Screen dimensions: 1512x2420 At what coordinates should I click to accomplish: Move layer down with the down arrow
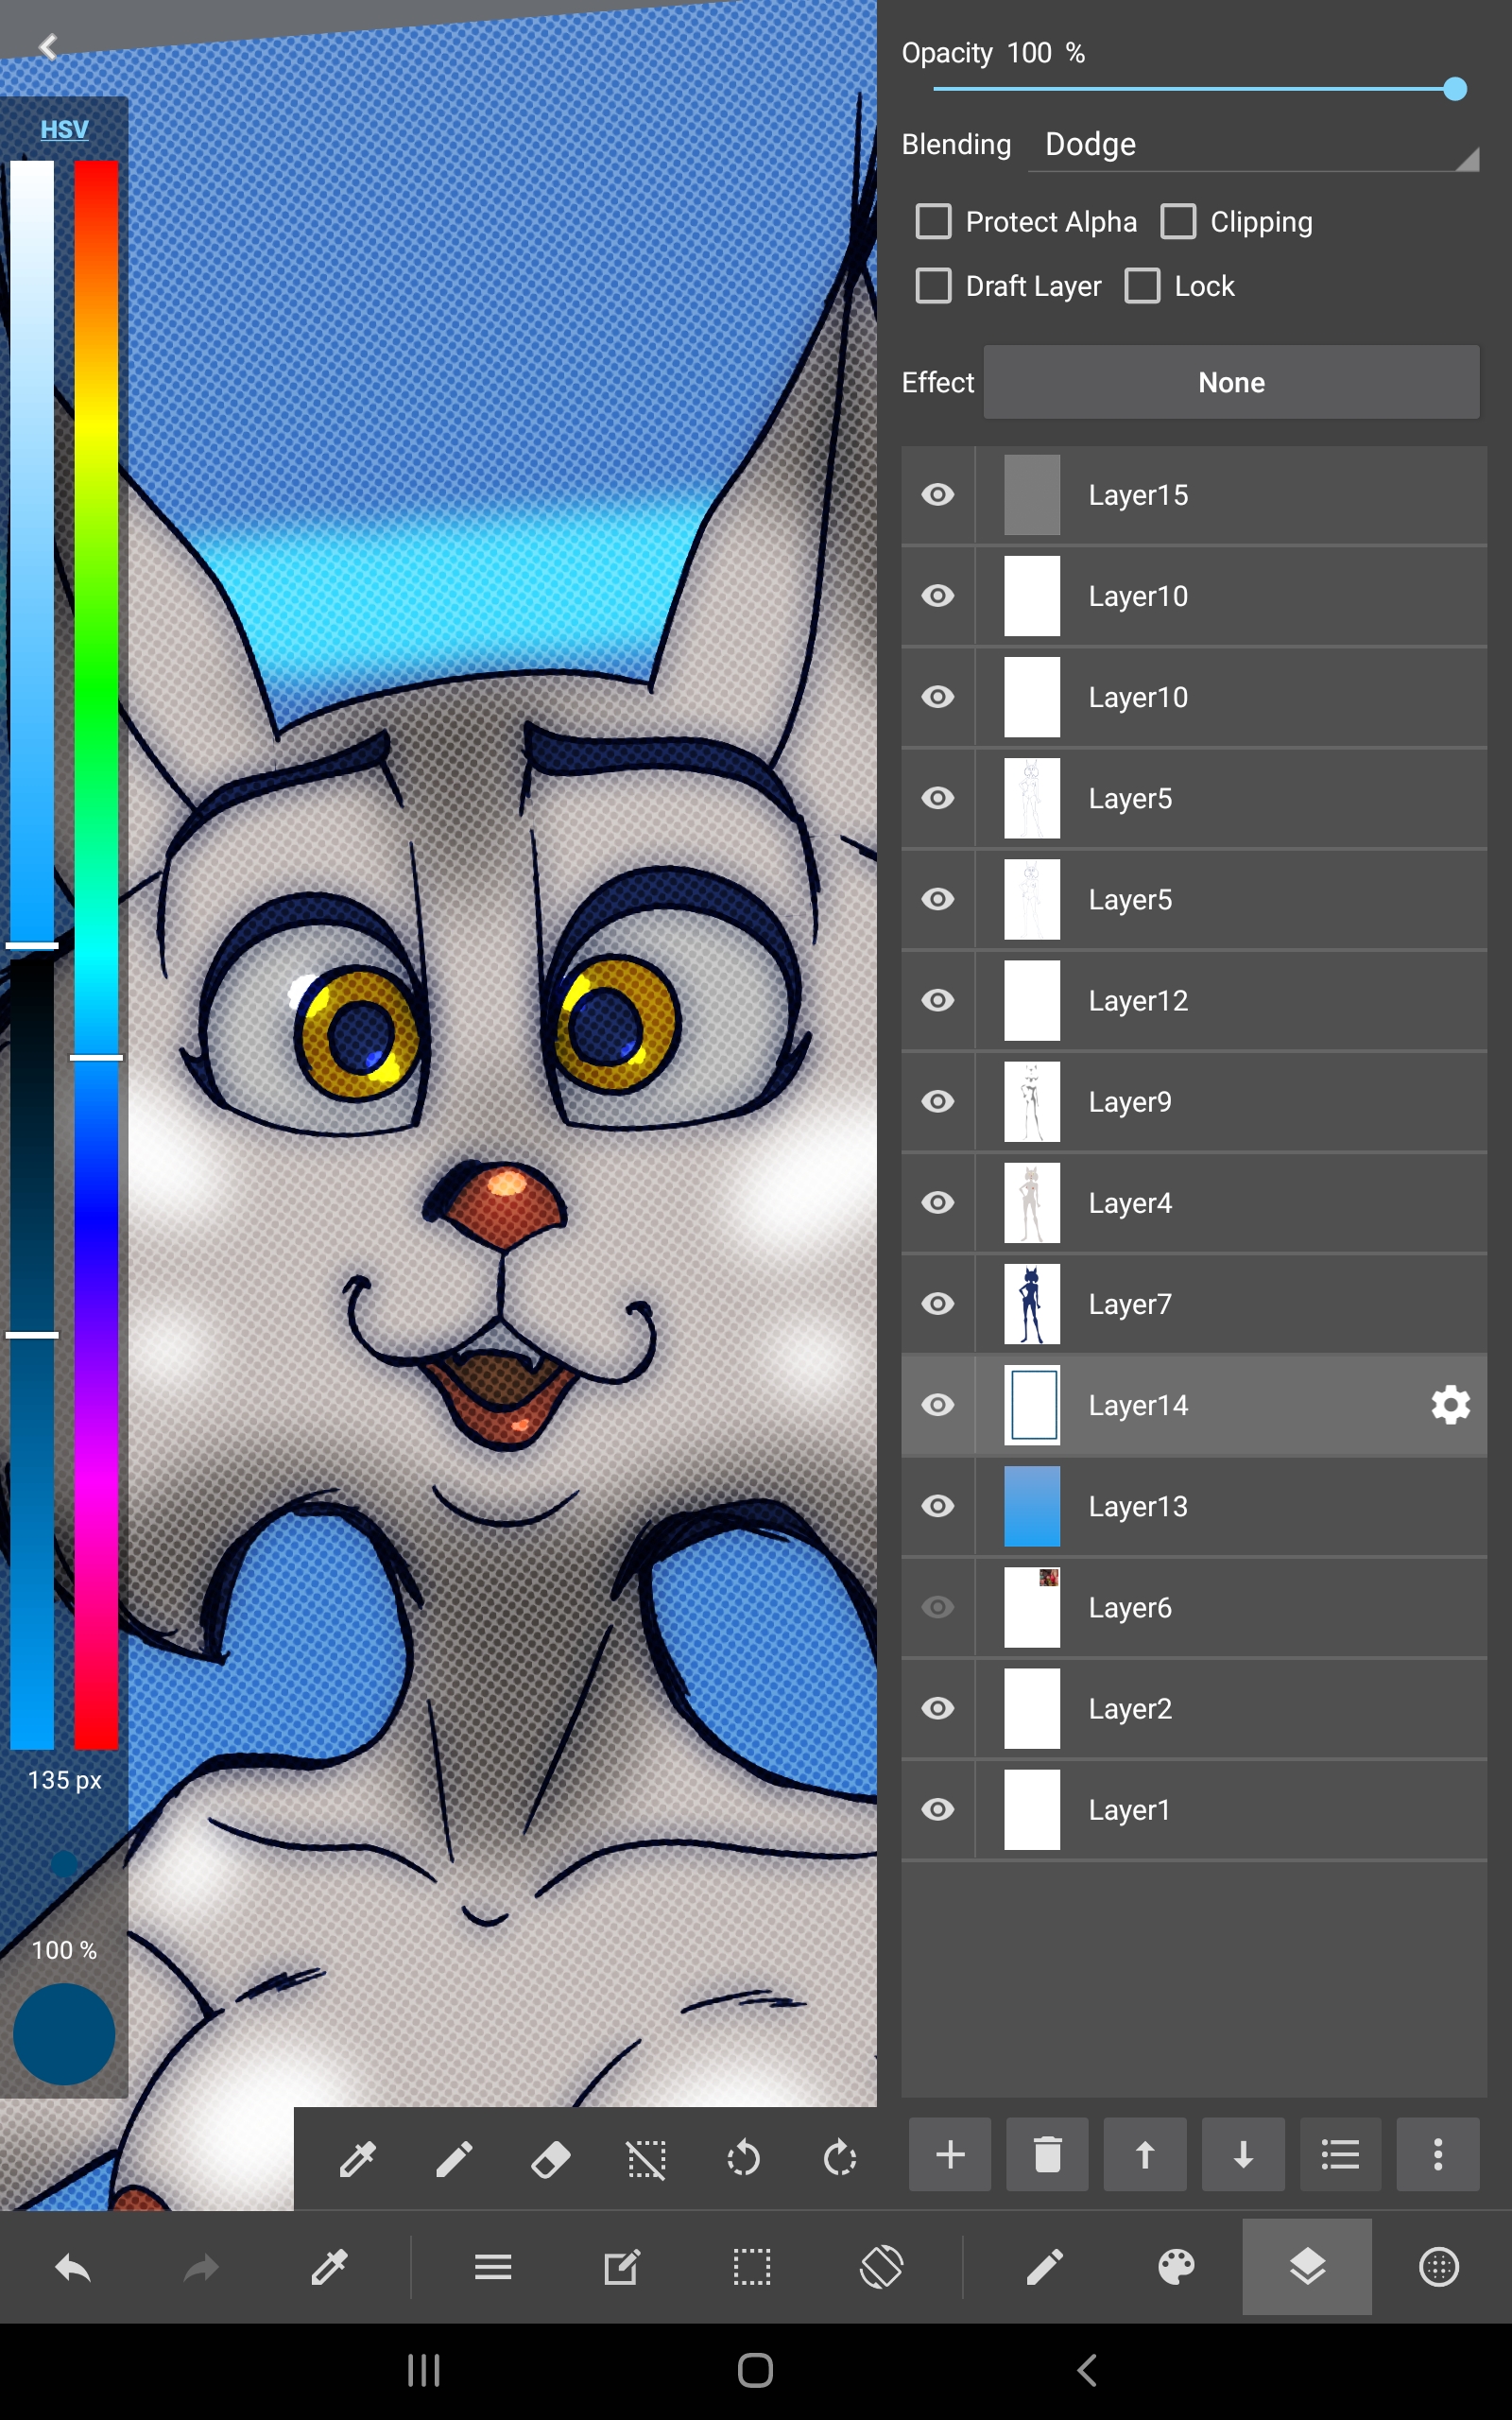(x=1242, y=2154)
